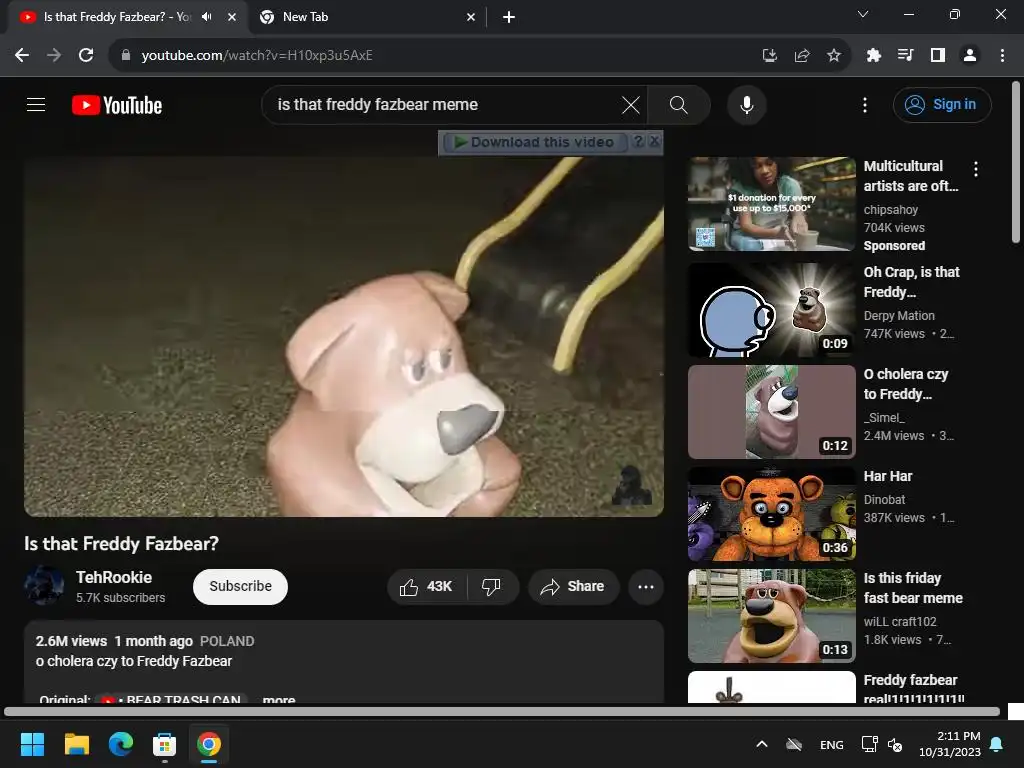The width and height of the screenshot is (1024, 768).
Task: Open the Chrome profile icon
Action: [x=970, y=56]
